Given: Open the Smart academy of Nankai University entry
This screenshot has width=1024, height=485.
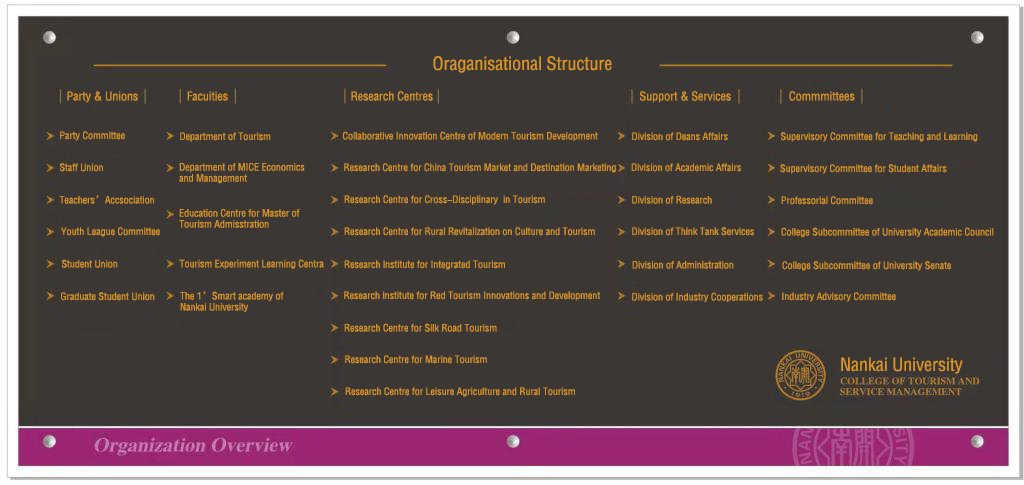Looking at the screenshot, I should coord(231,302).
